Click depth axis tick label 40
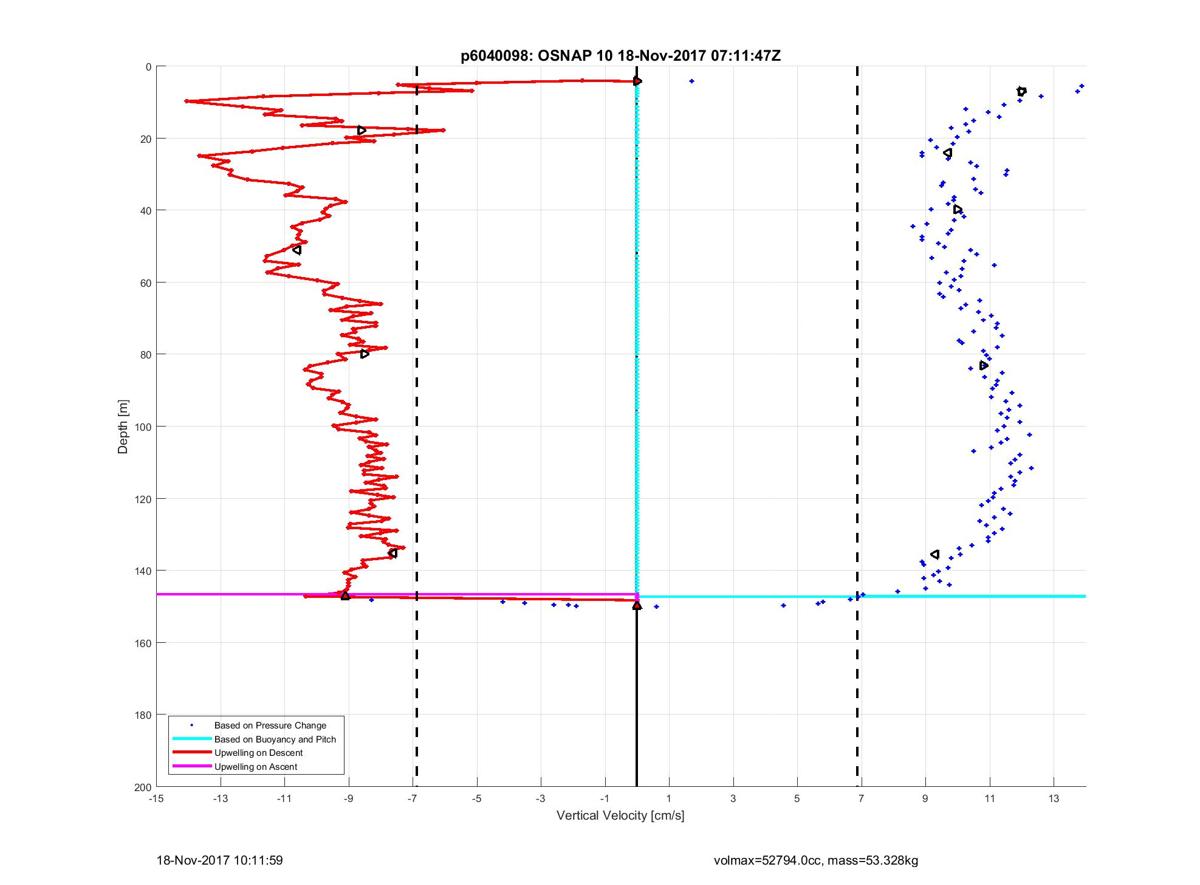This screenshot has width=1200, height=885. coord(144,211)
